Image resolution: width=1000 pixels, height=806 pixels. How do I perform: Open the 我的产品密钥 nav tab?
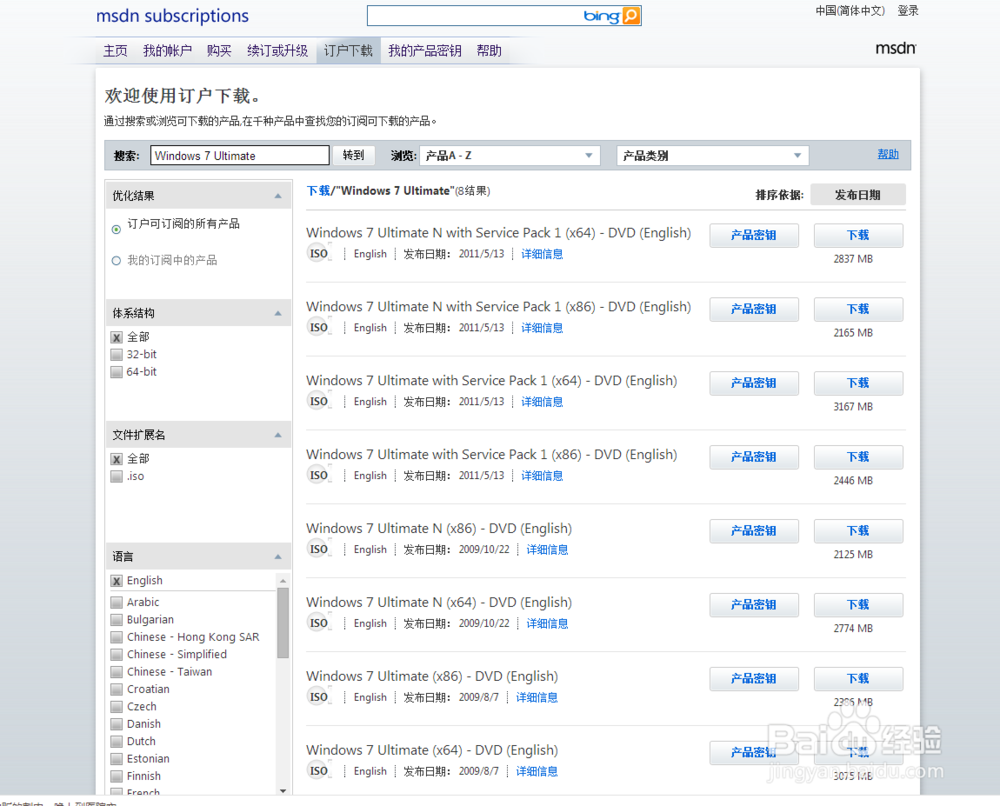(x=425, y=50)
